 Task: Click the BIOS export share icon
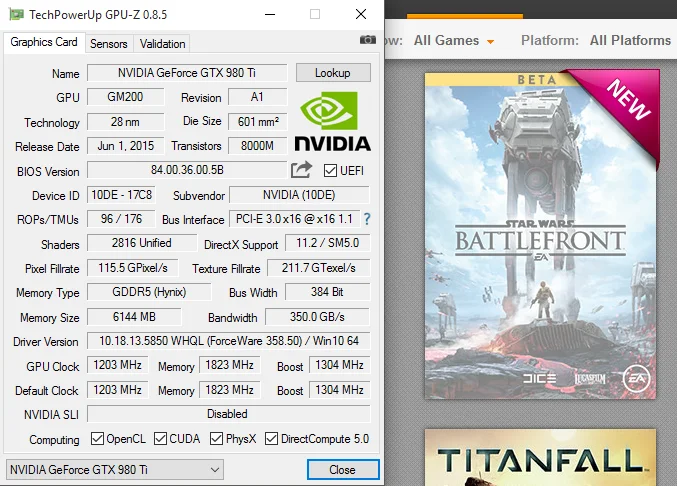coord(301,170)
